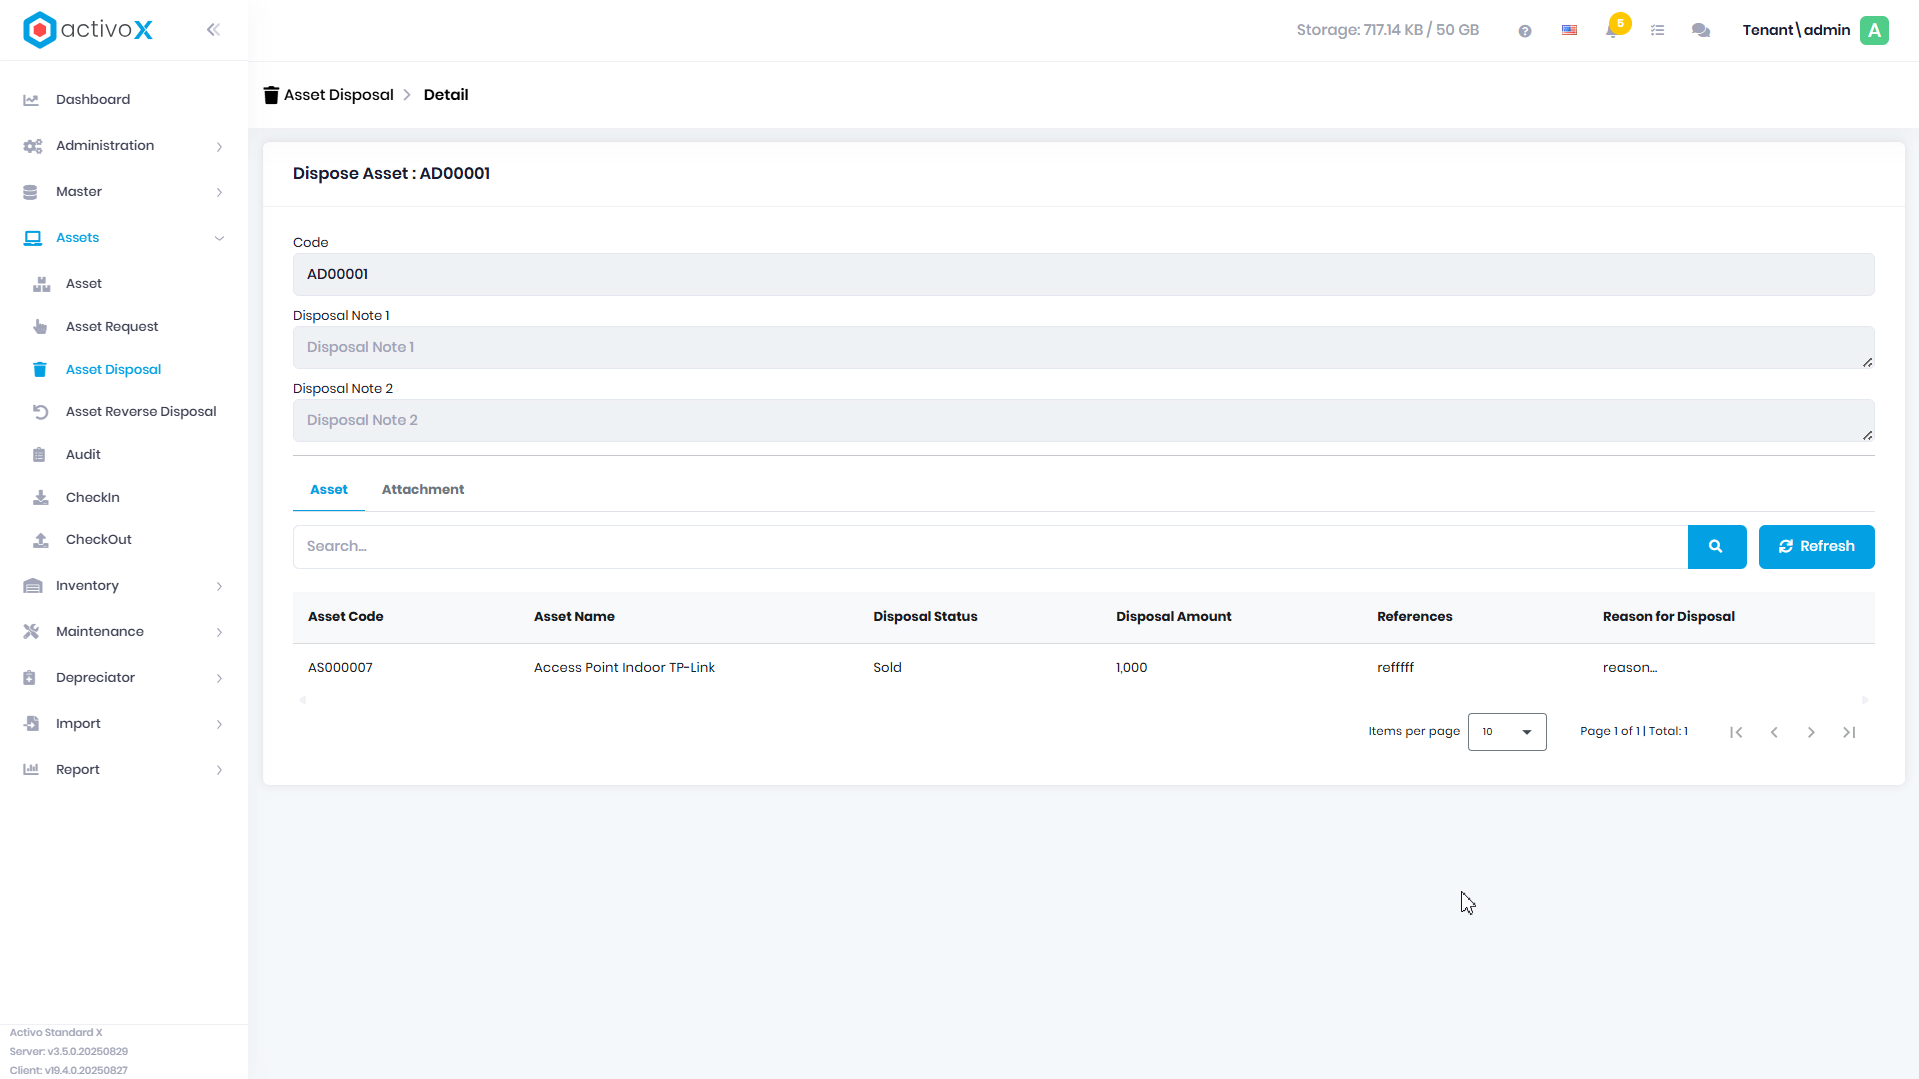Open the Audit menu item

[83, 455]
